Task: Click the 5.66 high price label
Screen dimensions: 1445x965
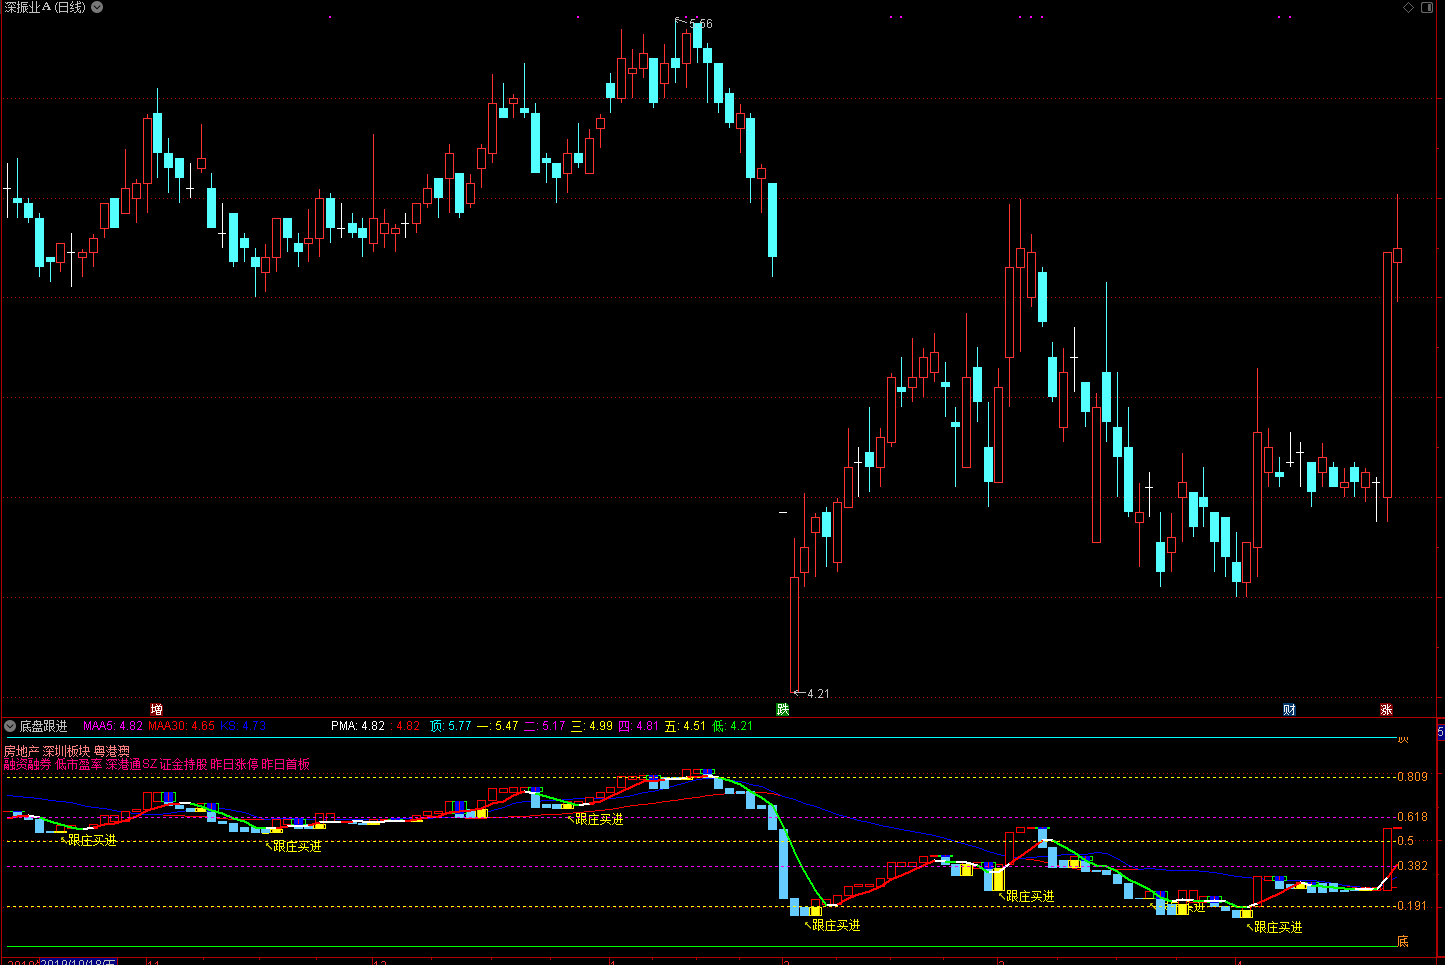Action: (x=701, y=23)
